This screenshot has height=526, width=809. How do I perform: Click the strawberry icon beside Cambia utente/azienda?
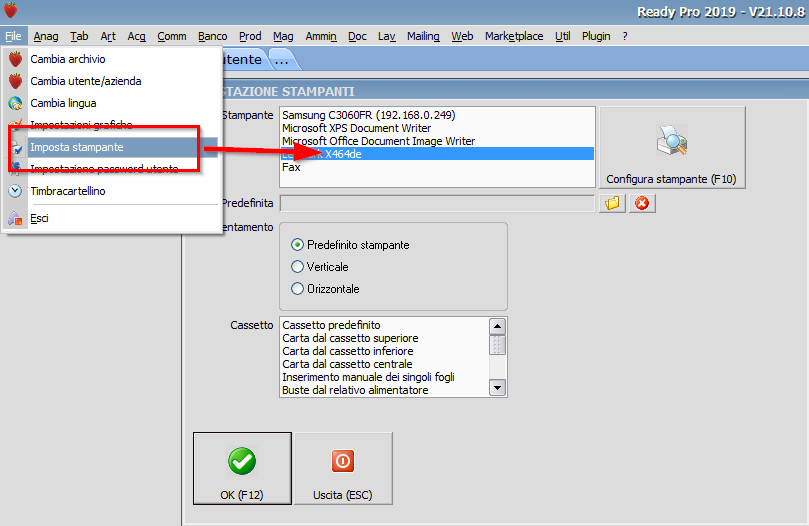15,81
